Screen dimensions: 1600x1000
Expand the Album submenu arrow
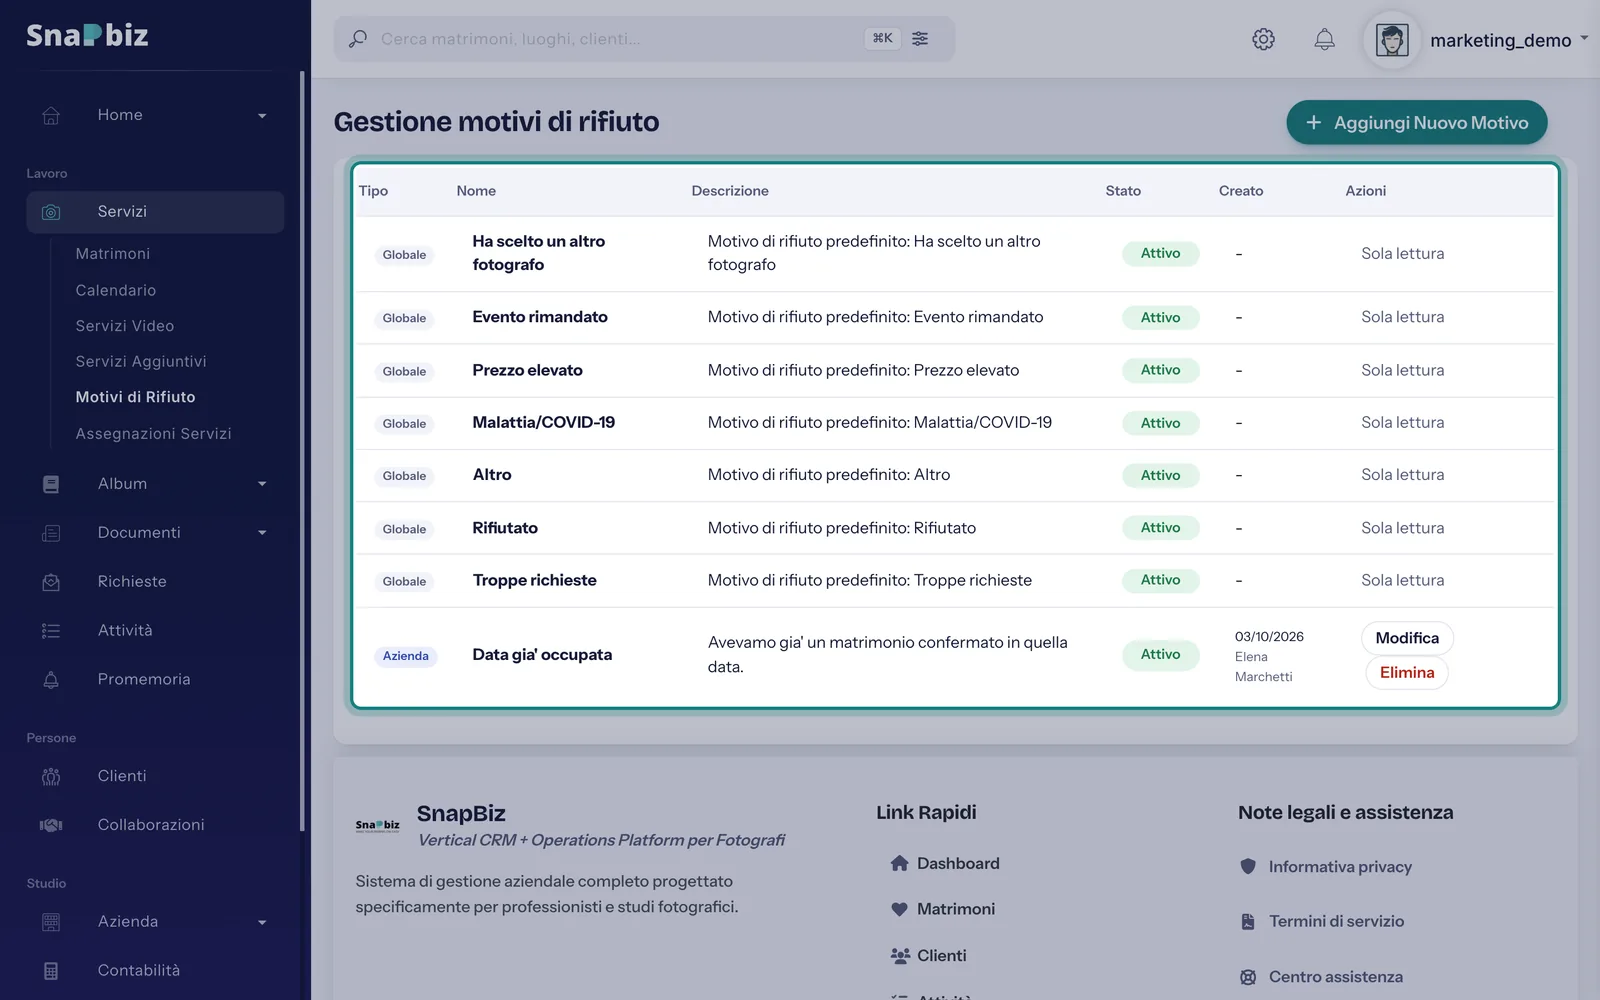tap(262, 484)
